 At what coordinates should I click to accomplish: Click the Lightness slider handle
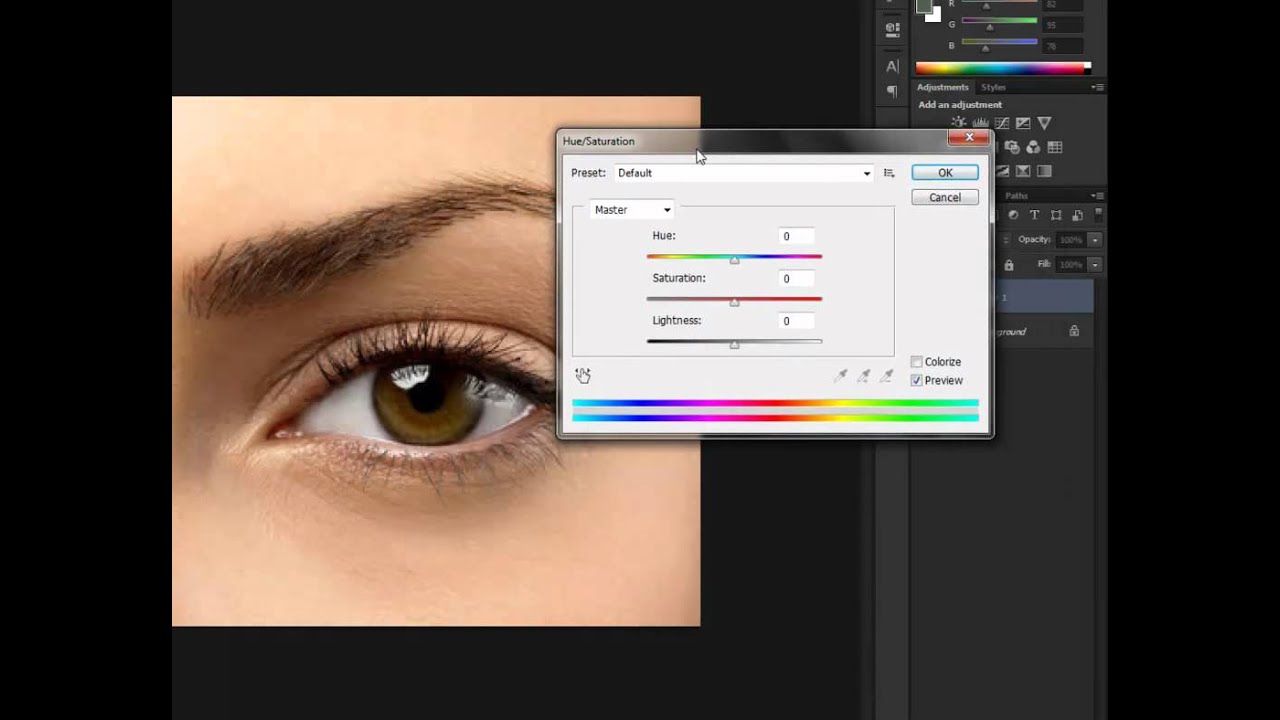pyautogui.click(x=734, y=345)
